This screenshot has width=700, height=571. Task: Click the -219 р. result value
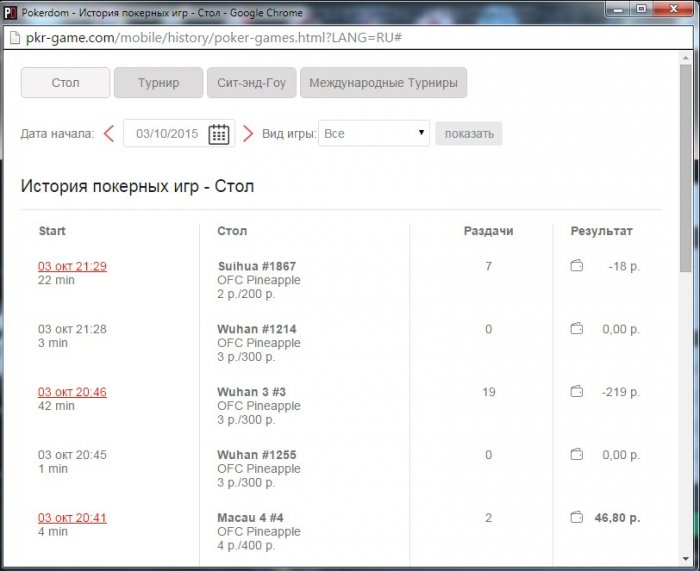[621, 392]
